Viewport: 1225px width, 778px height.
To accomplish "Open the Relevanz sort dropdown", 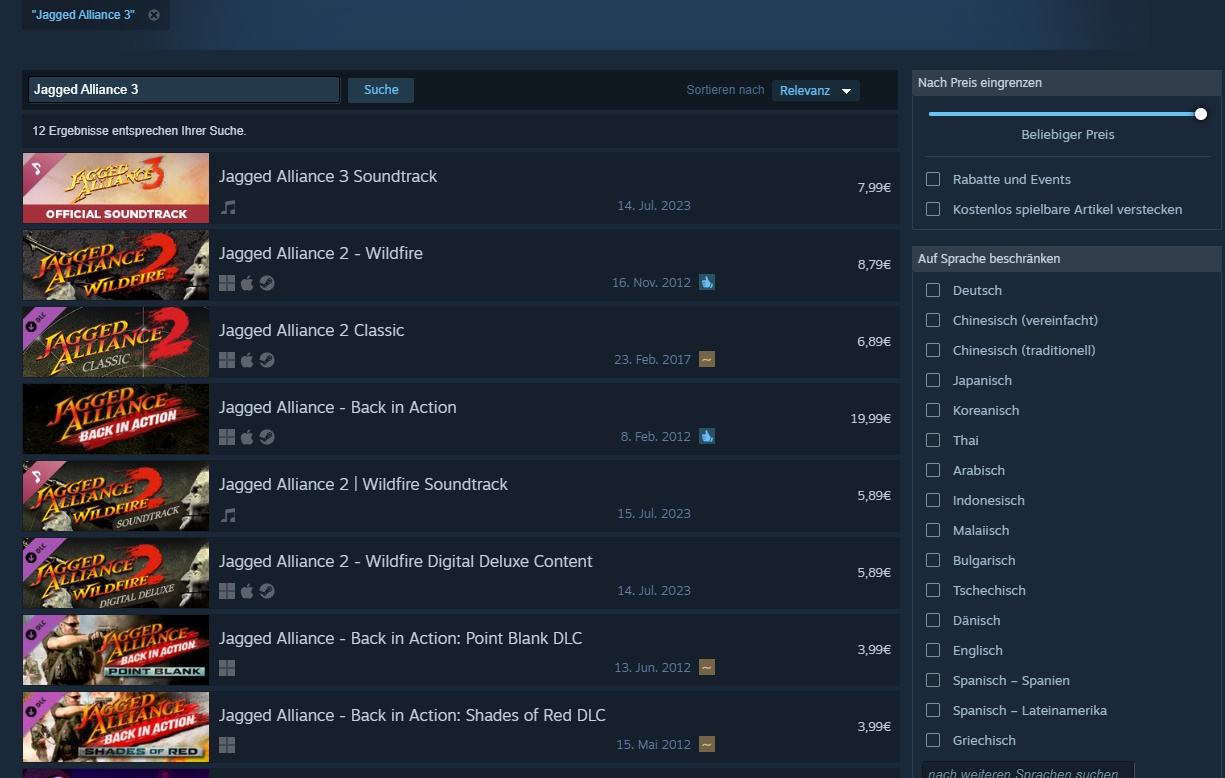I will click(x=816, y=90).
